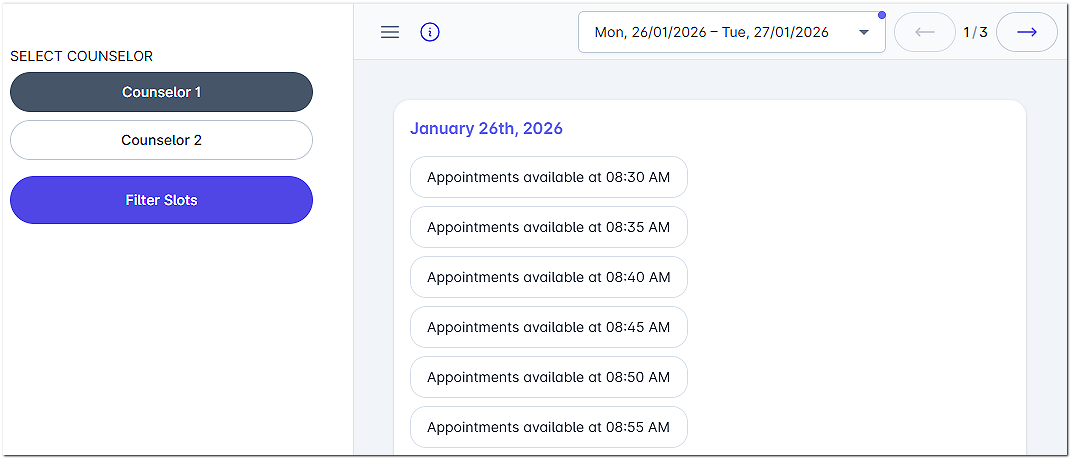Viewport: 1071px width, 459px height.
Task: Select Counselor 2 option
Action: tap(161, 140)
